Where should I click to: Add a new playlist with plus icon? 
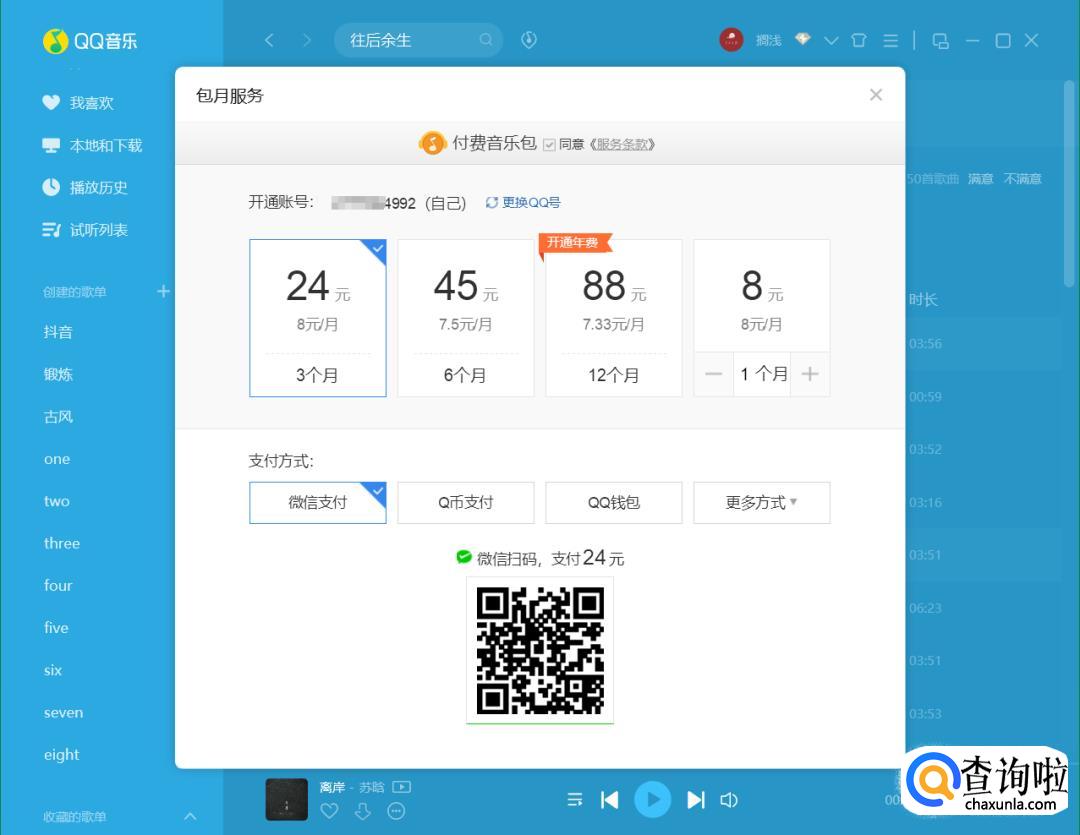tap(163, 291)
